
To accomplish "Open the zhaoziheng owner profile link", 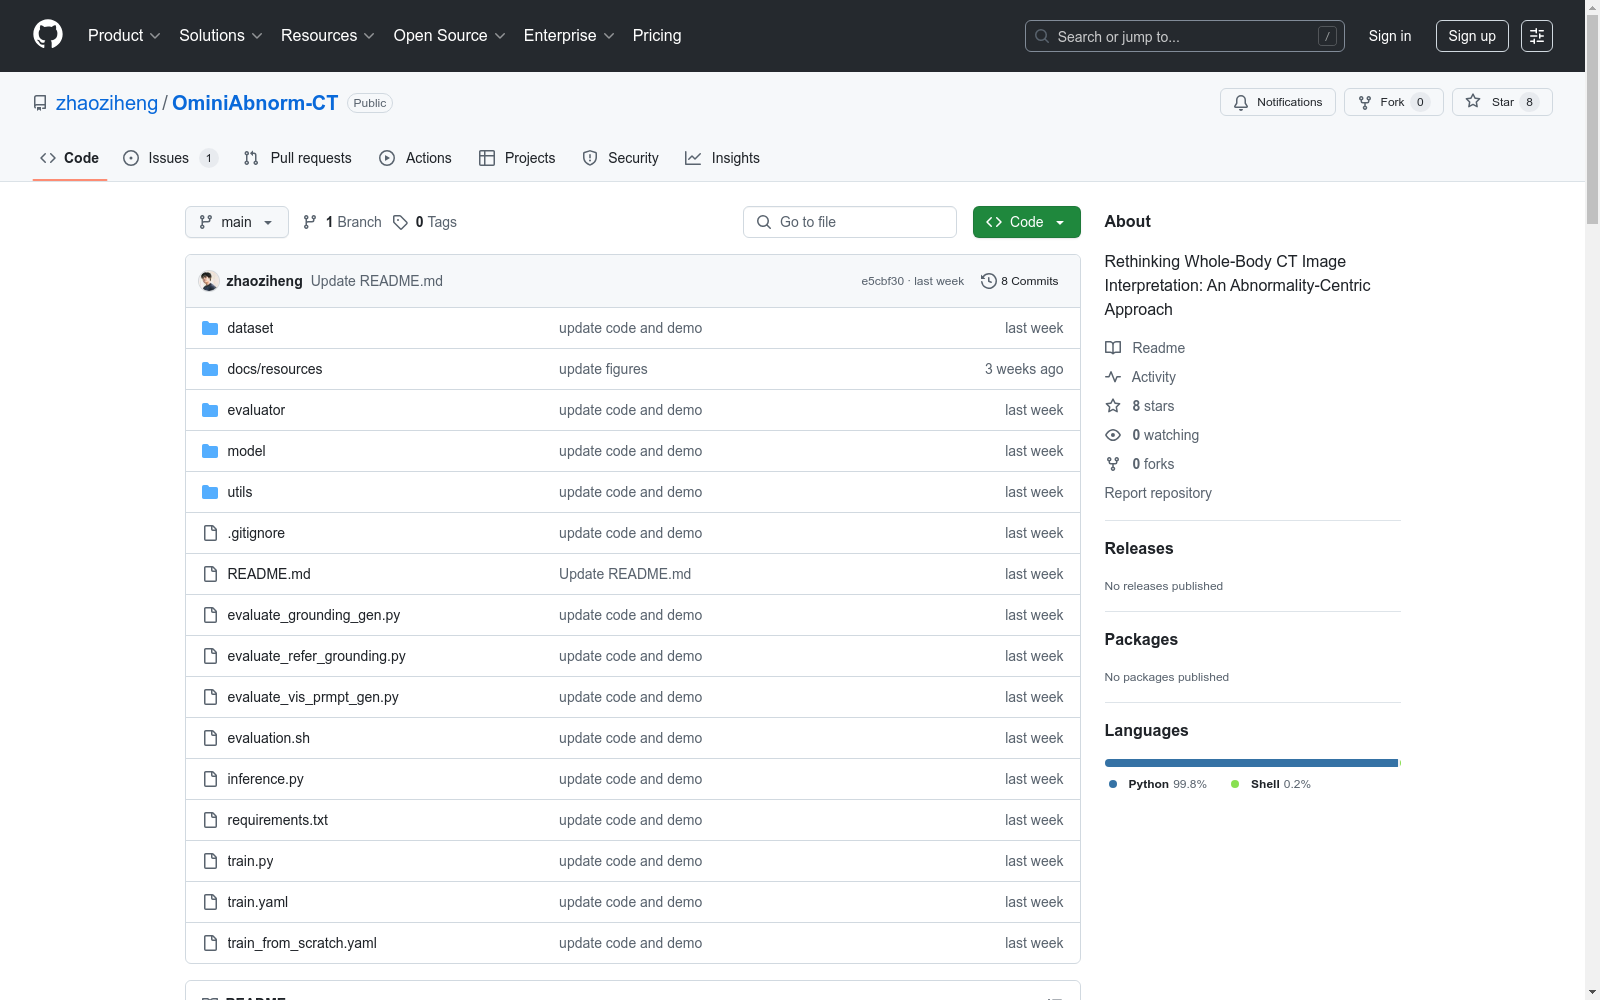I will [x=107, y=103].
